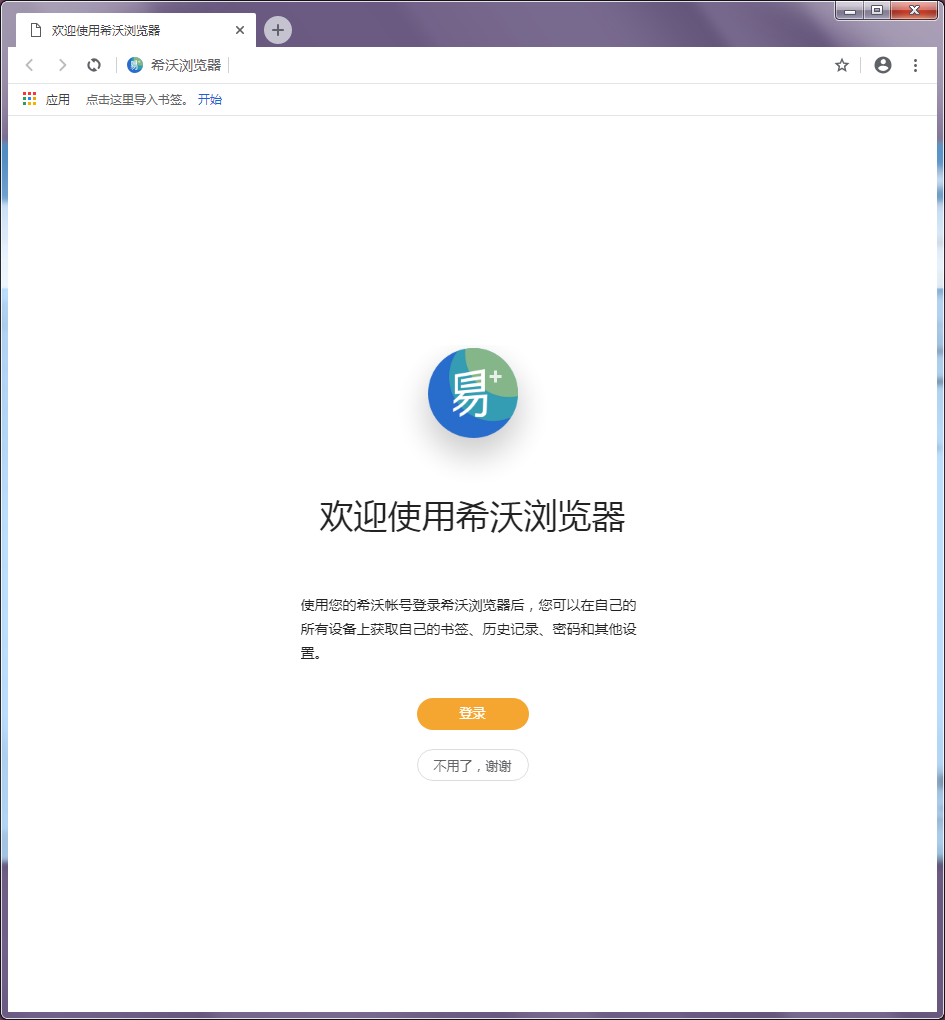Viewport: 945px width, 1020px height.
Task: Open the user account profile icon
Action: click(883, 65)
